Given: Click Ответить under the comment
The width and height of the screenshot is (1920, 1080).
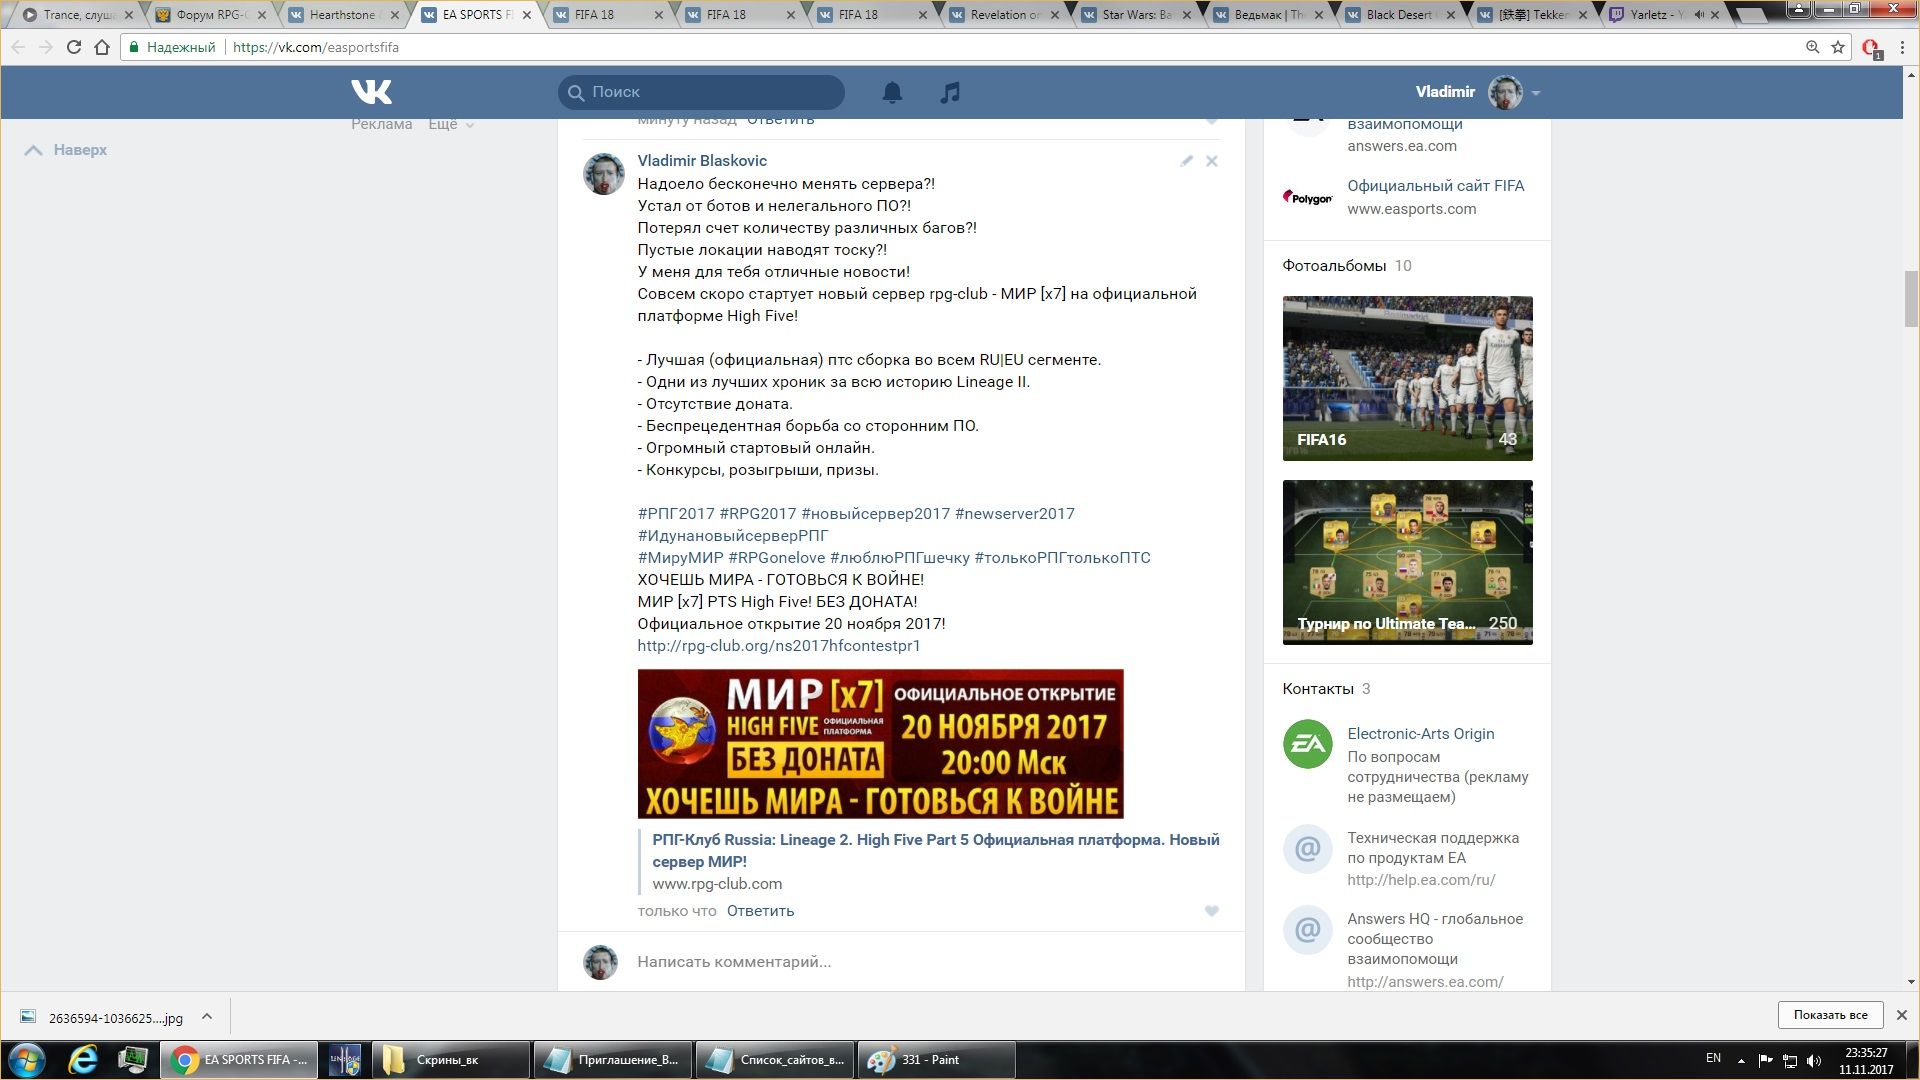Looking at the screenshot, I should pos(760,911).
